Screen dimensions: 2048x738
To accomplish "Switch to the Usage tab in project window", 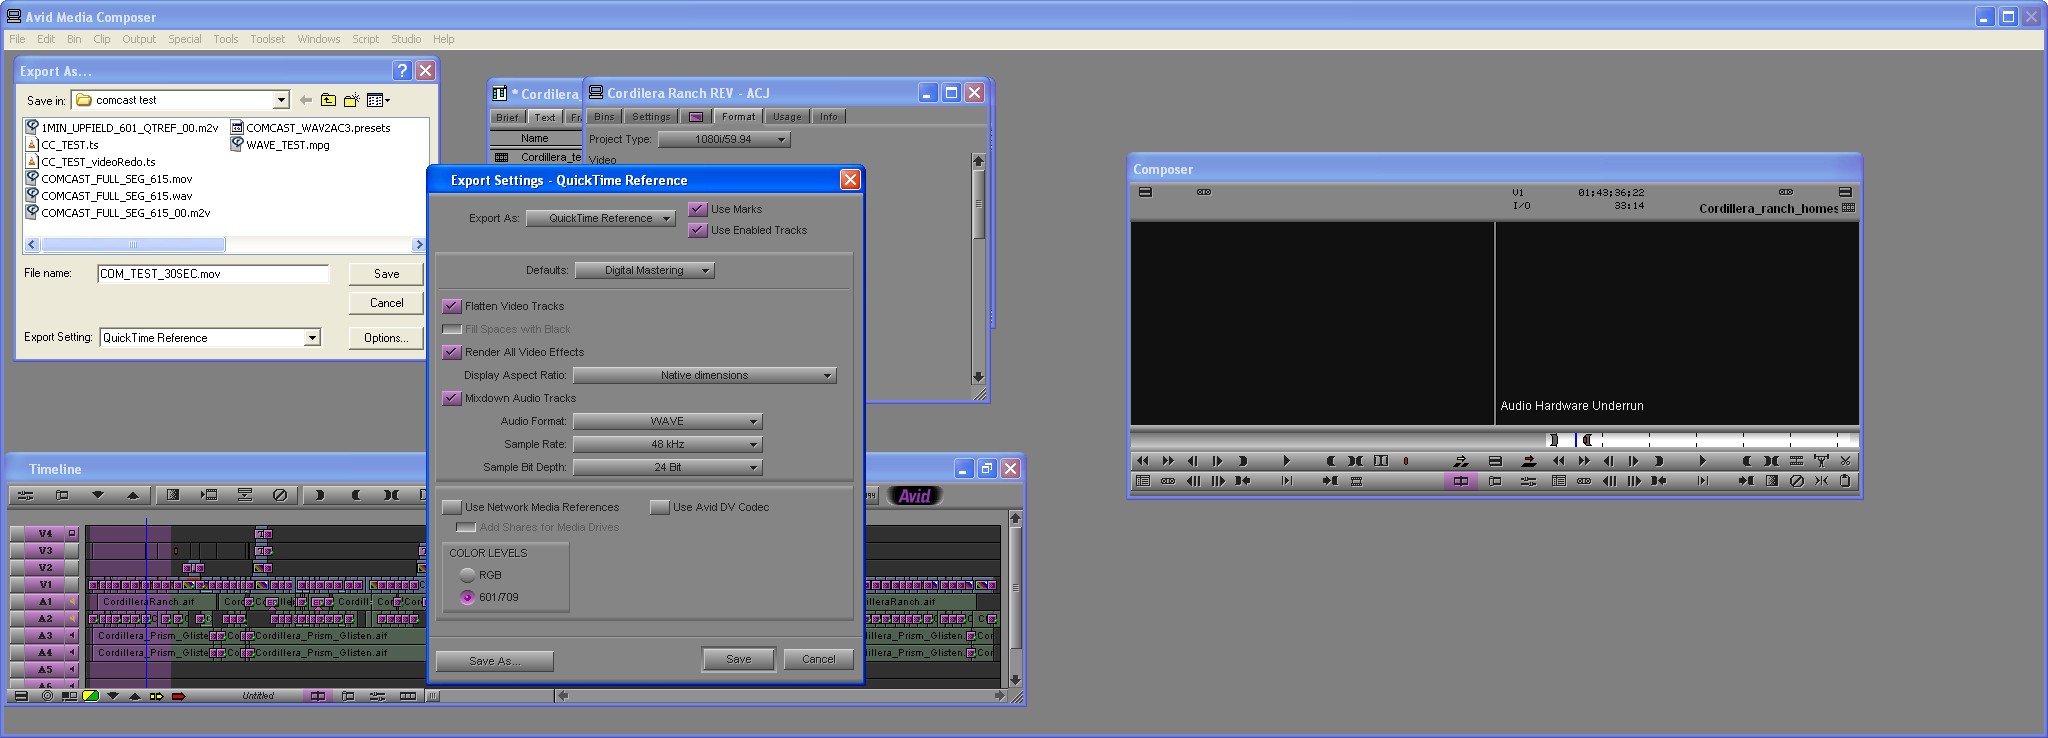I will [787, 117].
